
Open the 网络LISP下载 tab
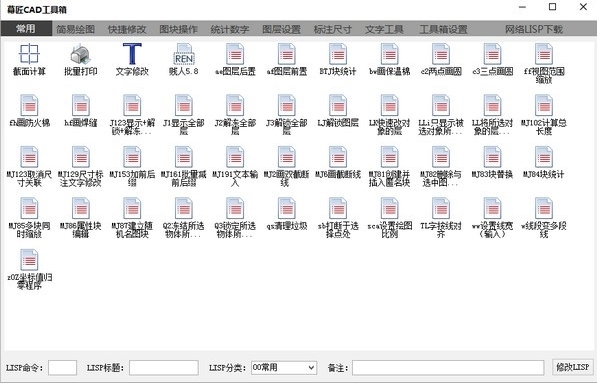coord(534,29)
